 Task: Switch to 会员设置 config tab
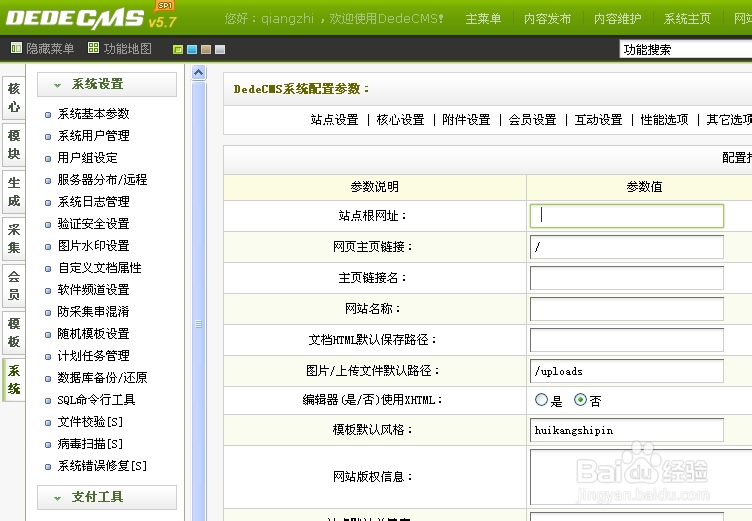click(532, 120)
